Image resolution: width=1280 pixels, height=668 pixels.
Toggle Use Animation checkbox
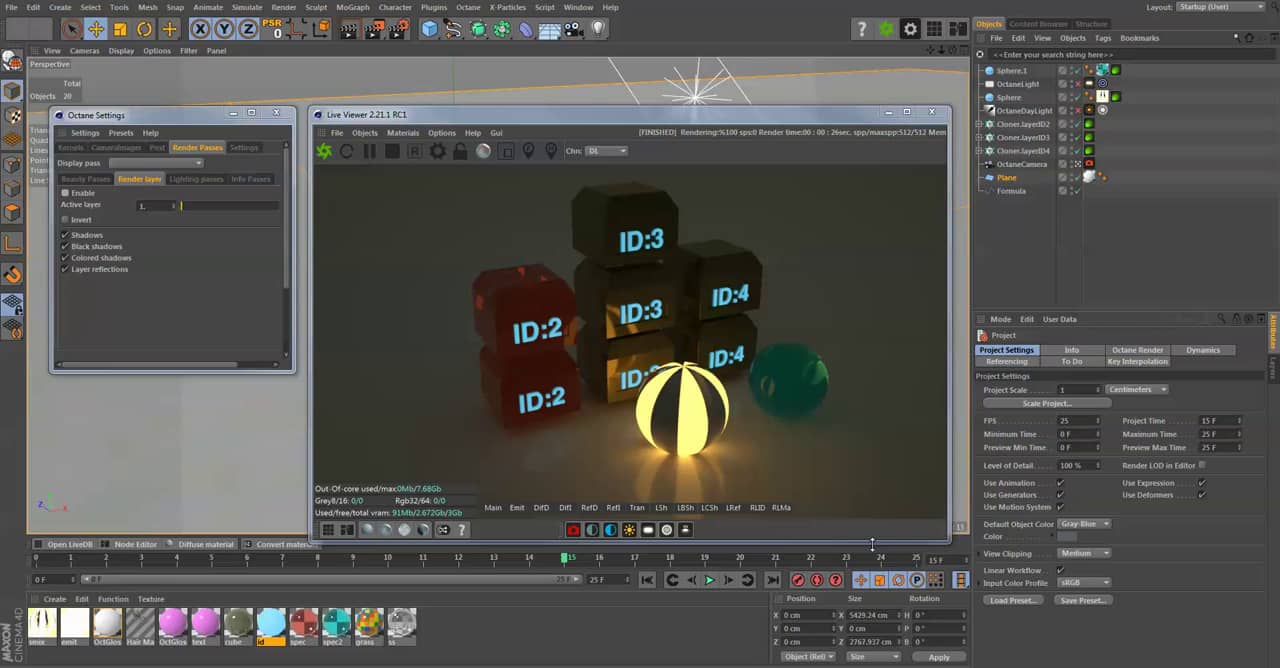click(1060, 483)
